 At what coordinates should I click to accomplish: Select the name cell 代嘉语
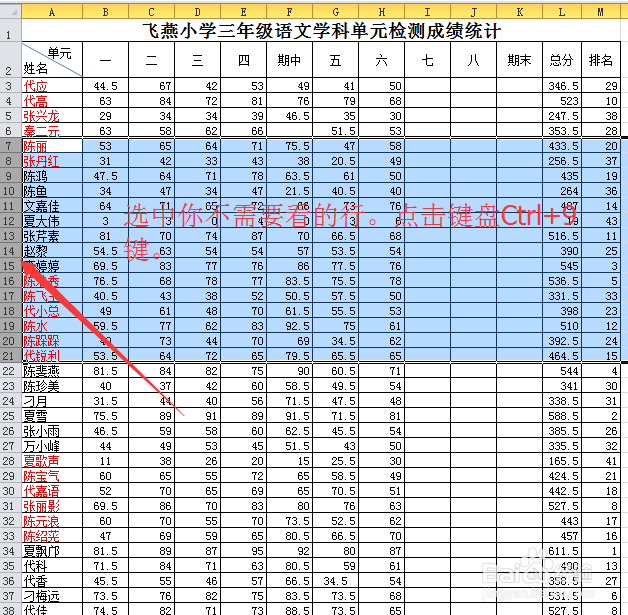52,490
